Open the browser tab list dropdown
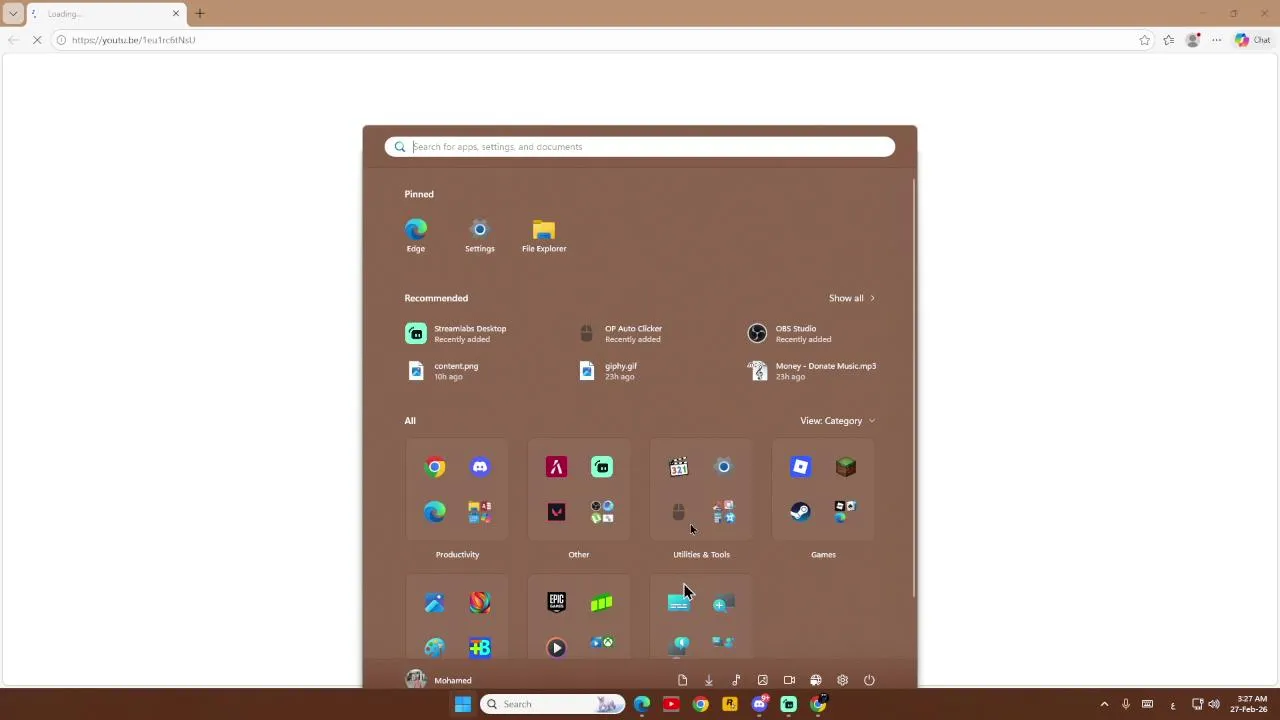 (x=13, y=14)
